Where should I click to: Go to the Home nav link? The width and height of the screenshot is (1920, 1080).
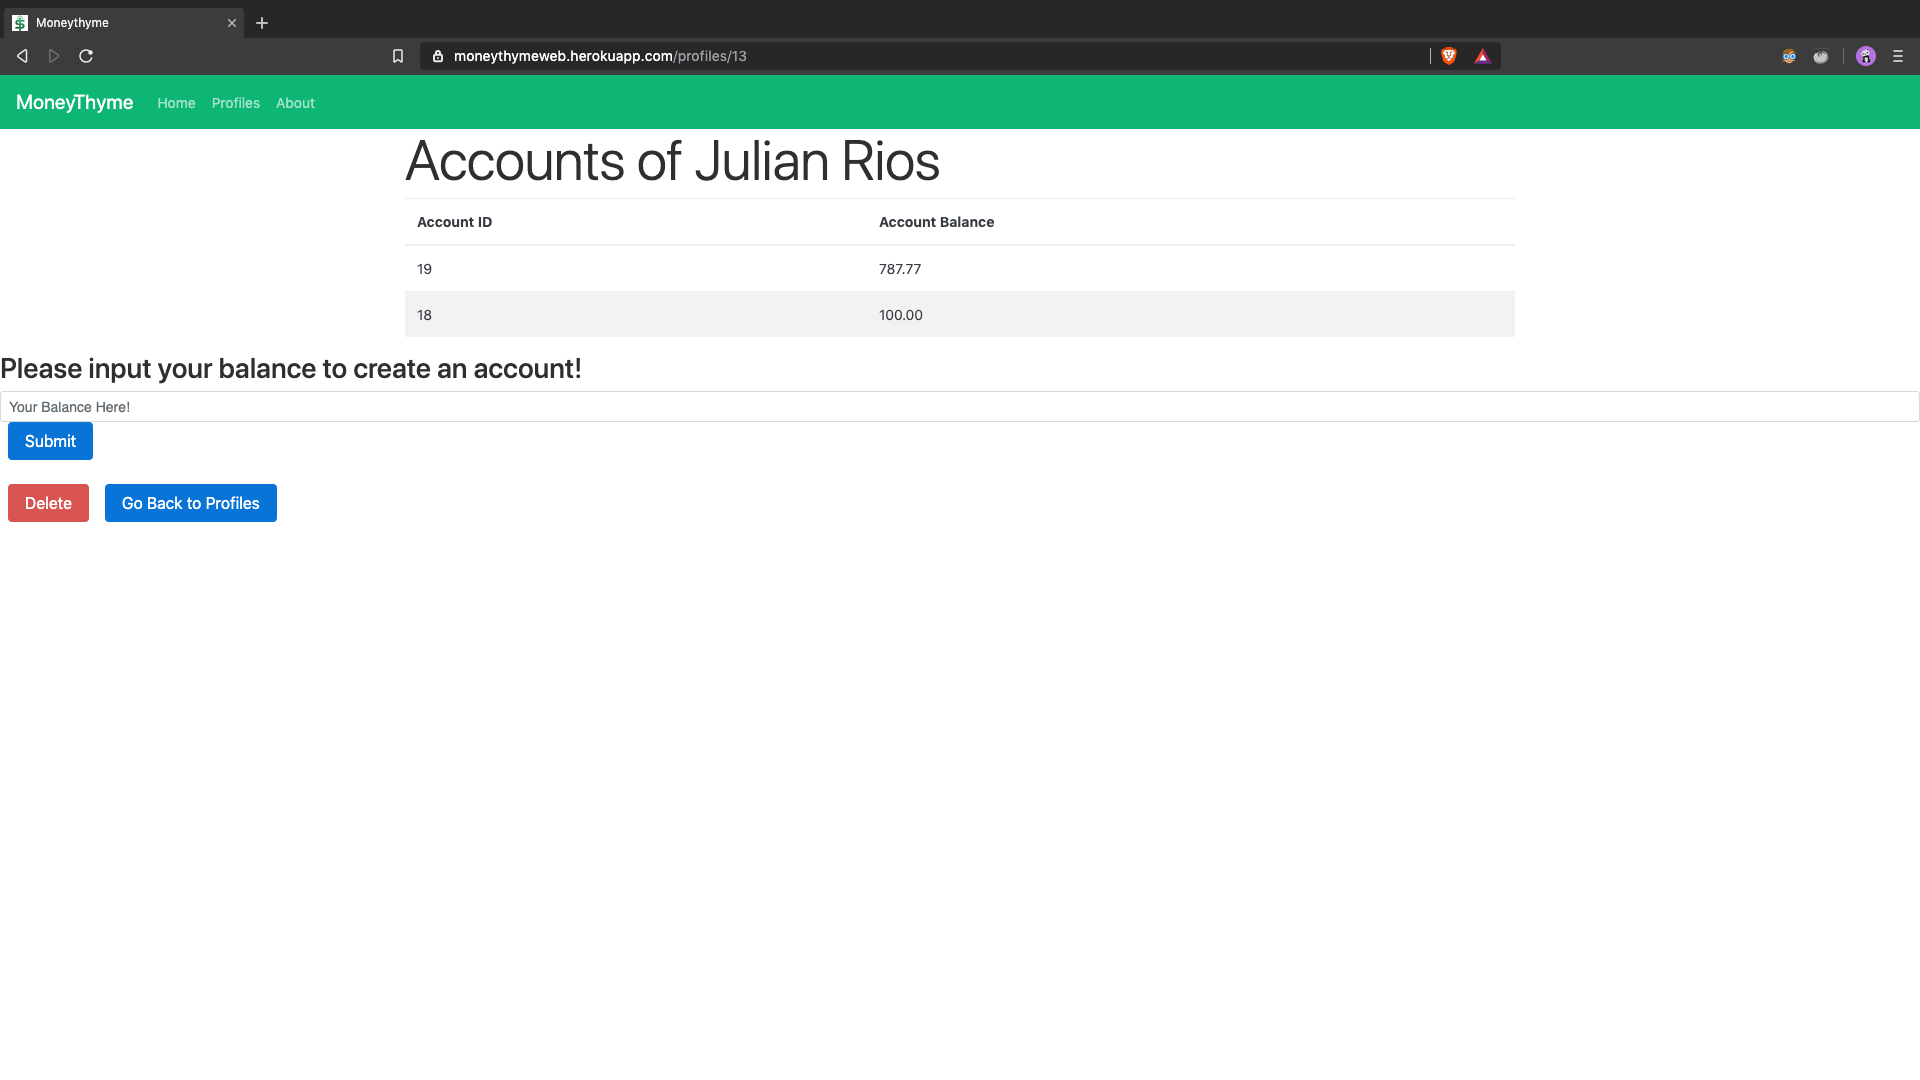[176, 103]
